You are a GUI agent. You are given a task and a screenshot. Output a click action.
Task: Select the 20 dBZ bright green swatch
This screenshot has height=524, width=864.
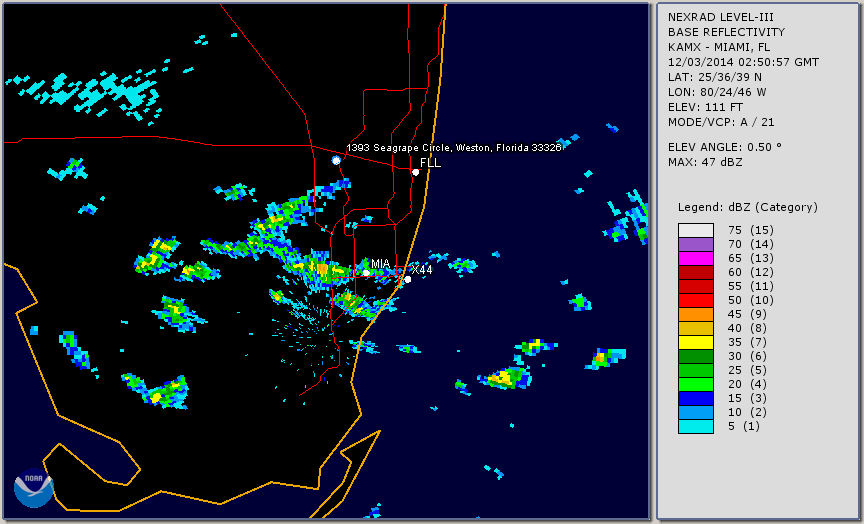tap(696, 385)
